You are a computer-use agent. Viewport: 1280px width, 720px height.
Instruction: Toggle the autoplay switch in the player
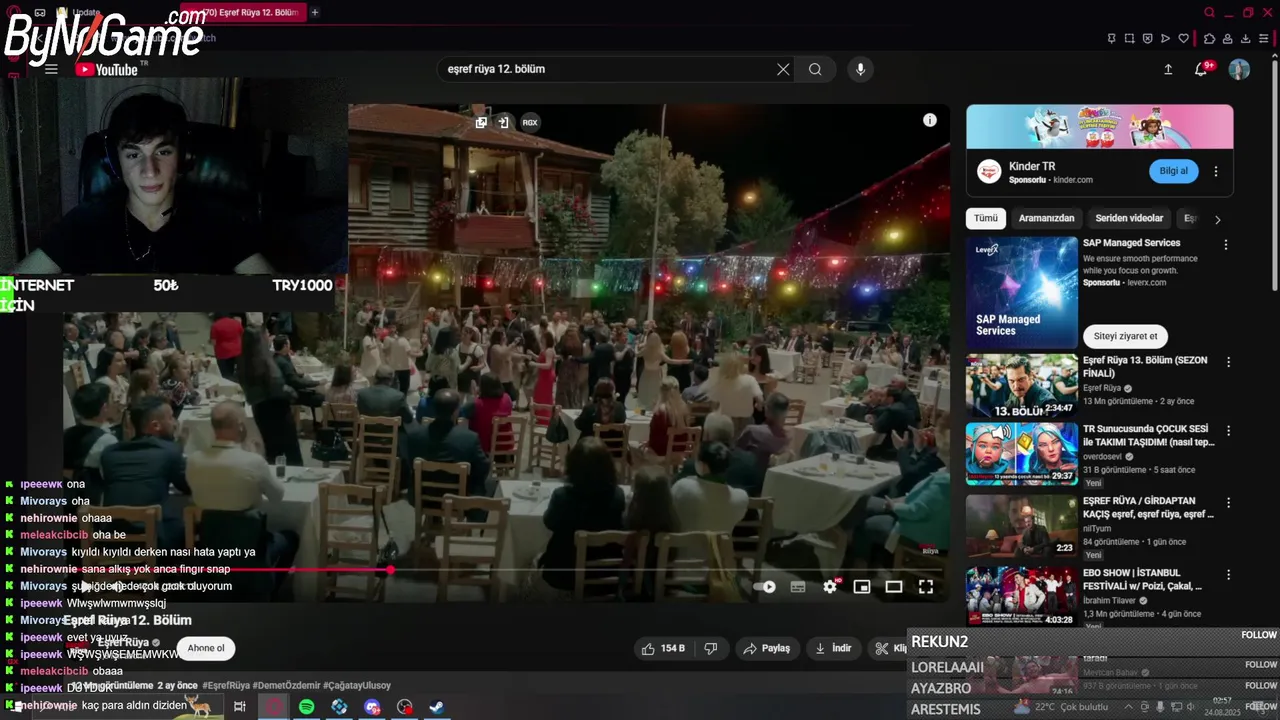(x=765, y=587)
